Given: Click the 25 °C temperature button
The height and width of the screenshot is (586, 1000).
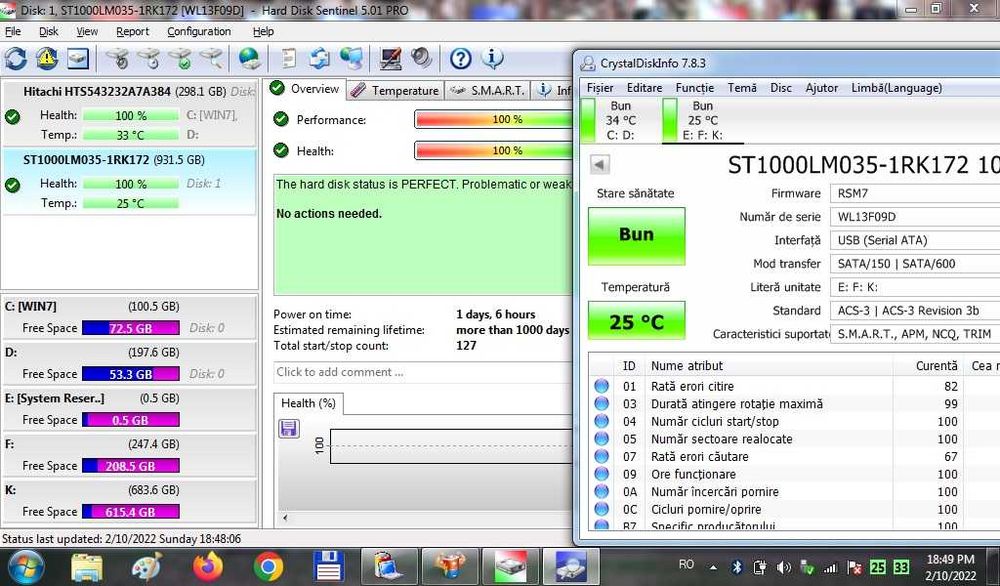Looking at the screenshot, I should coord(636,321).
